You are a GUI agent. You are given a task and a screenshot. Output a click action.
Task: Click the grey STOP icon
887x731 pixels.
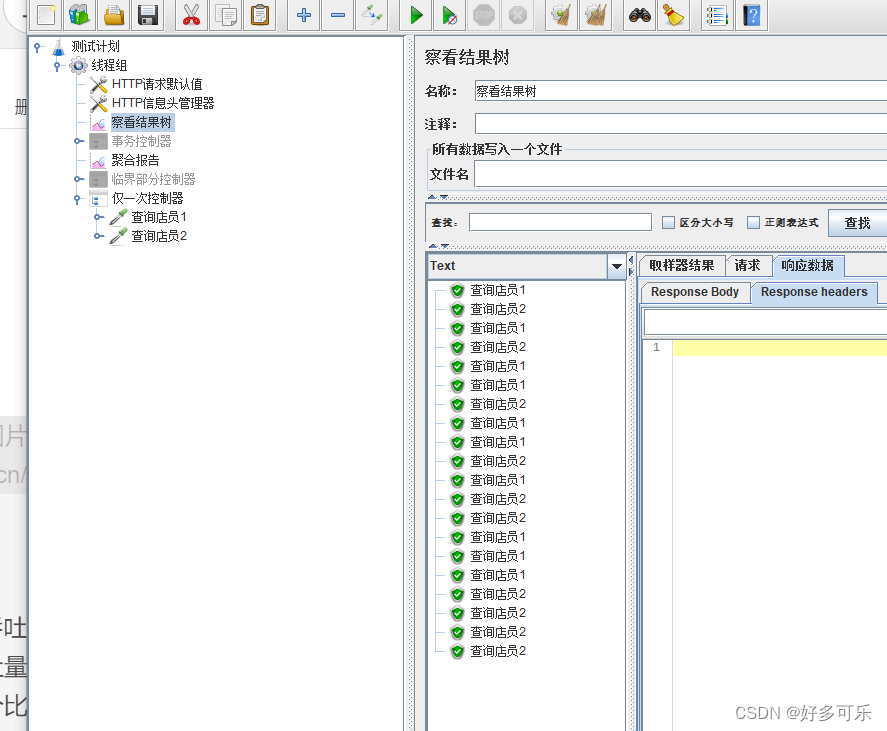pyautogui.click(x=484, y=15)
